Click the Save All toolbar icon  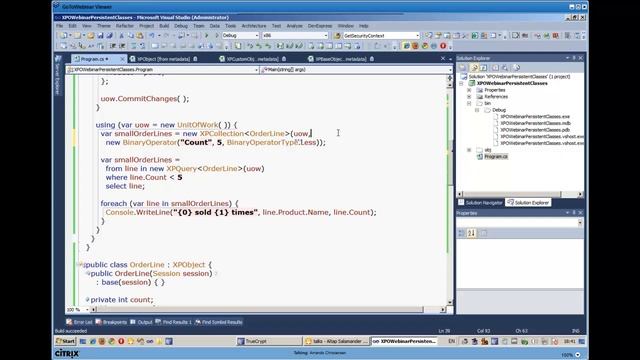[109, 36]
